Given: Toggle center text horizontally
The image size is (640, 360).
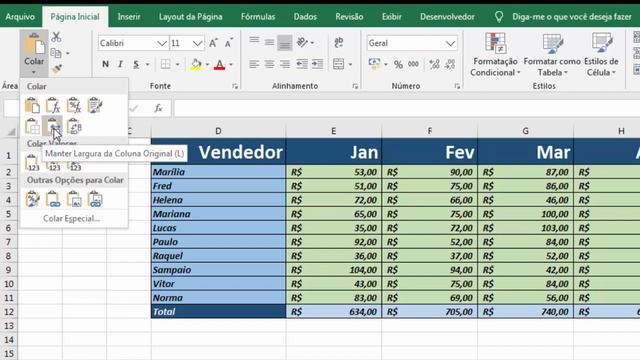Looking at the screenshot, I should [269, 64].
